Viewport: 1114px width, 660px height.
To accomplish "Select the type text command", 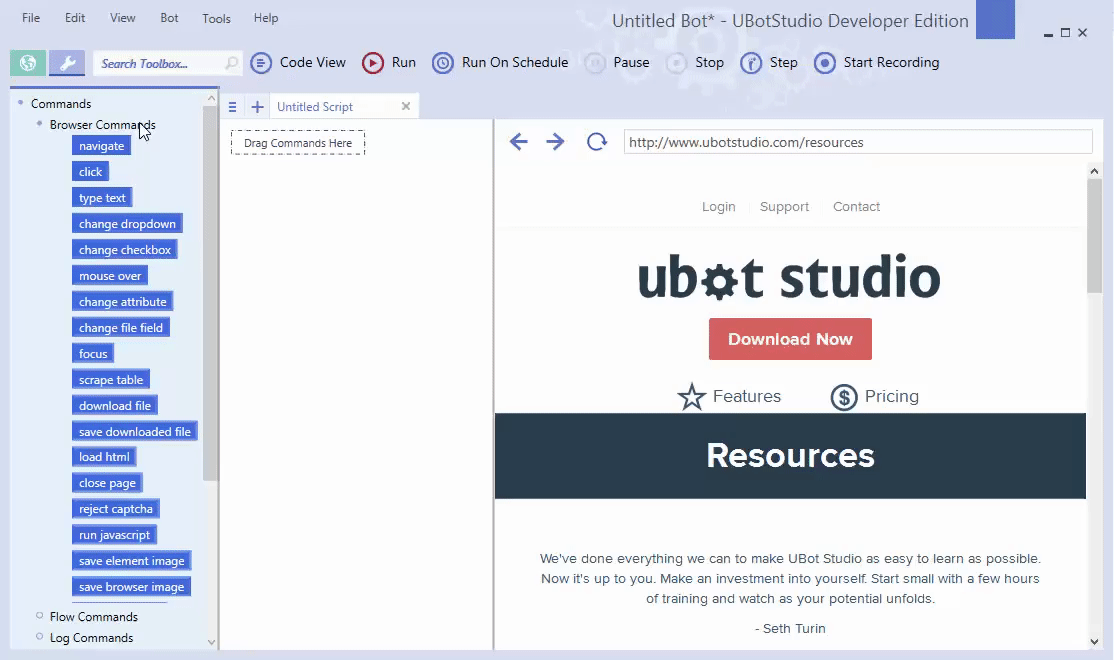I will point(102,198).
